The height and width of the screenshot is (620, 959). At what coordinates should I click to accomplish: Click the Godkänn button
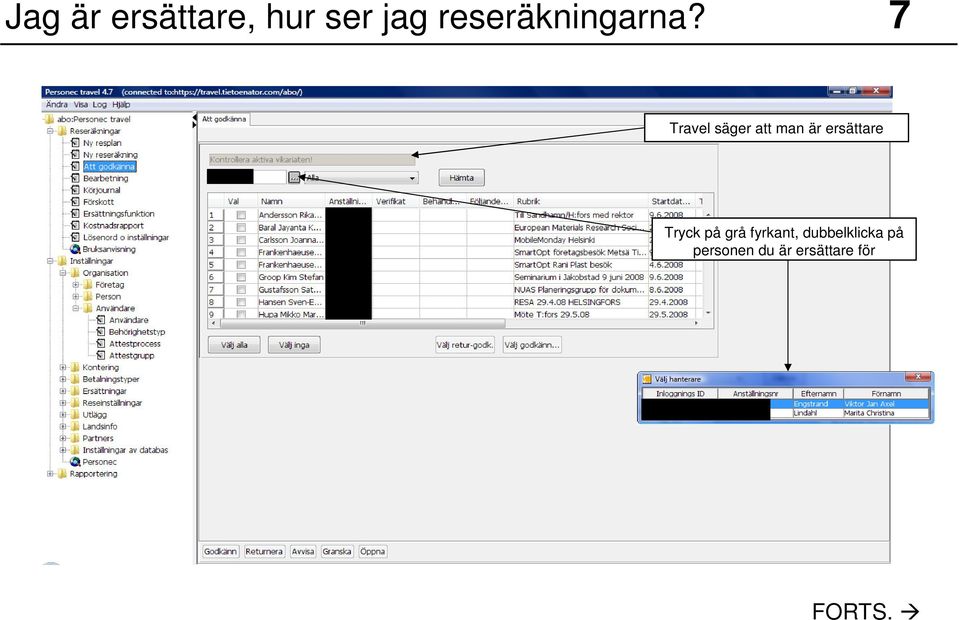221,552
